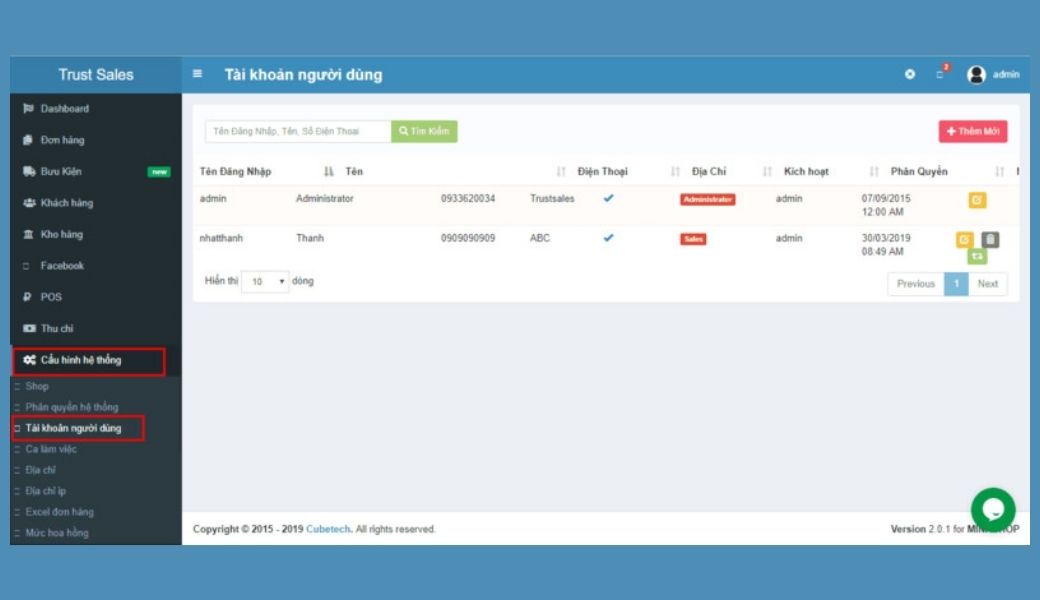The image size is (1040, 600).
Task: Open the green chat bubble widget
Action: [x=993, y=509]
